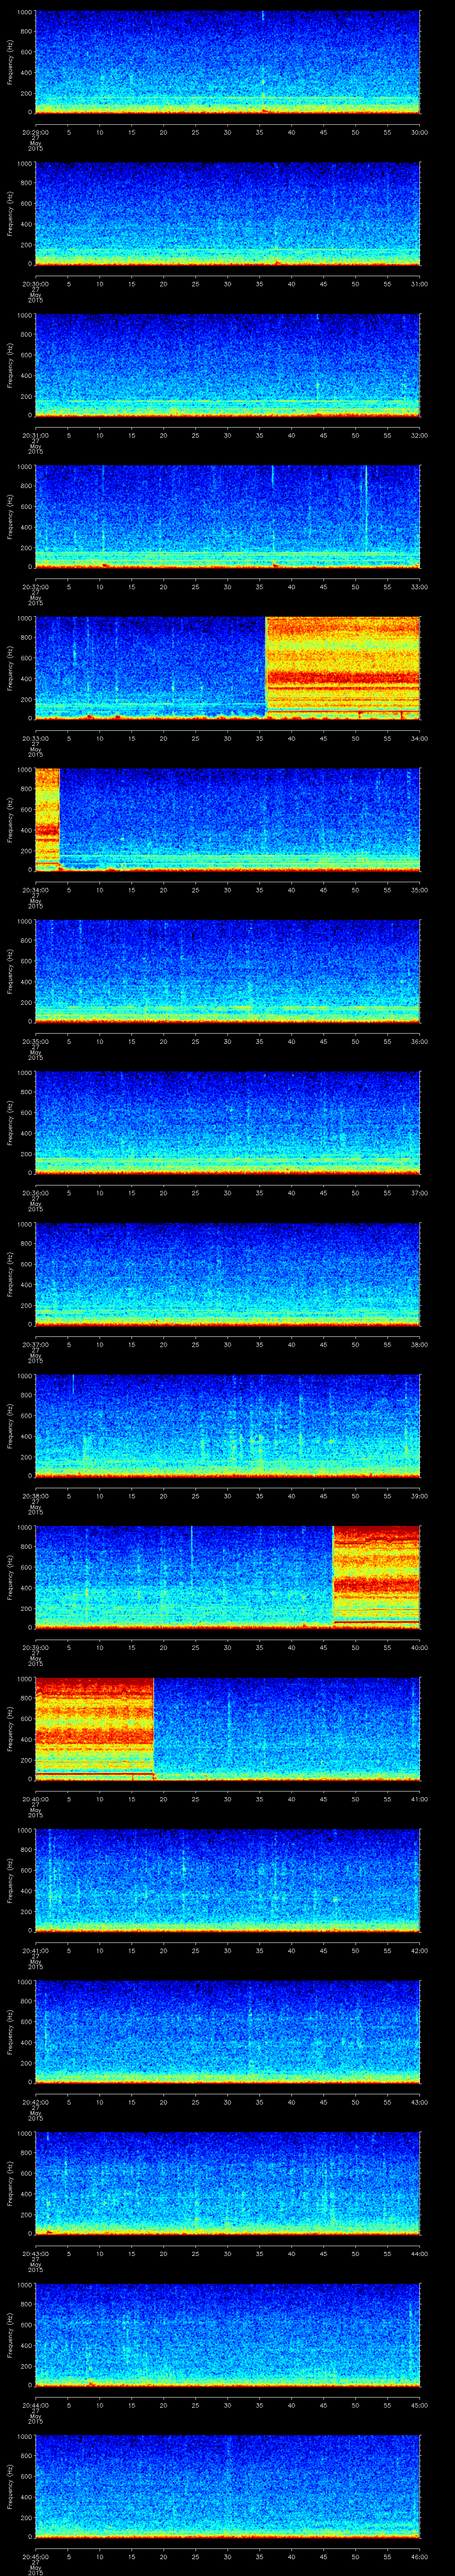
Task: Click the 20:36:00 start time label
Action: coord(35,1193)
